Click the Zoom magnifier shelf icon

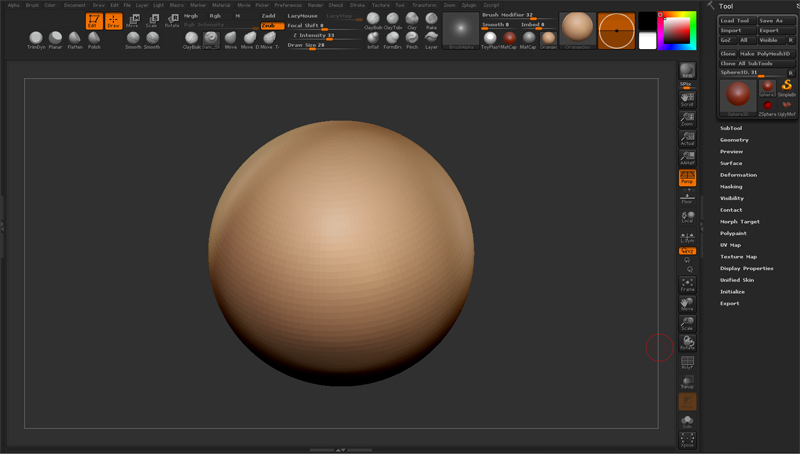coord(687,119)
